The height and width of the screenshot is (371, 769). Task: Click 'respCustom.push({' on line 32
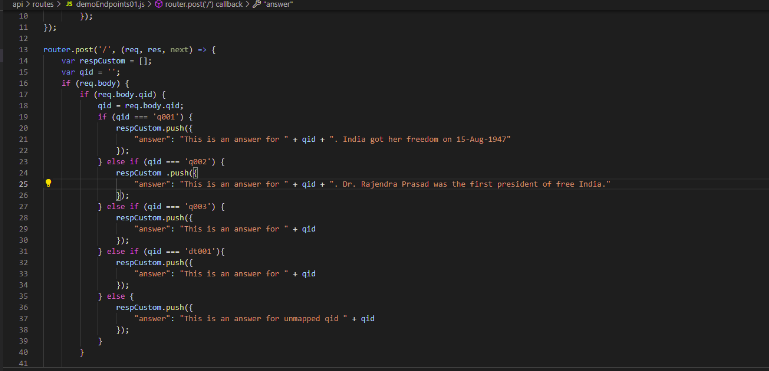coord(154,263)
